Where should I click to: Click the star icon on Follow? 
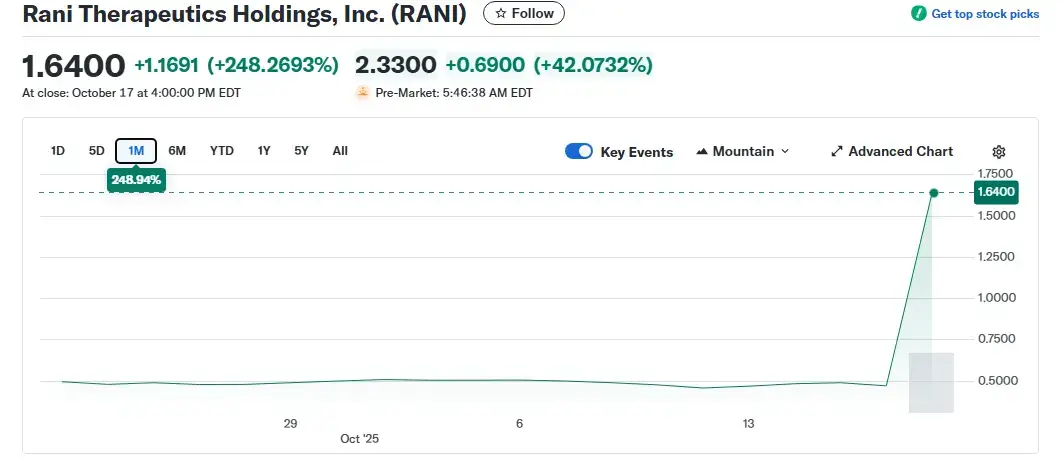pos(500,13)
